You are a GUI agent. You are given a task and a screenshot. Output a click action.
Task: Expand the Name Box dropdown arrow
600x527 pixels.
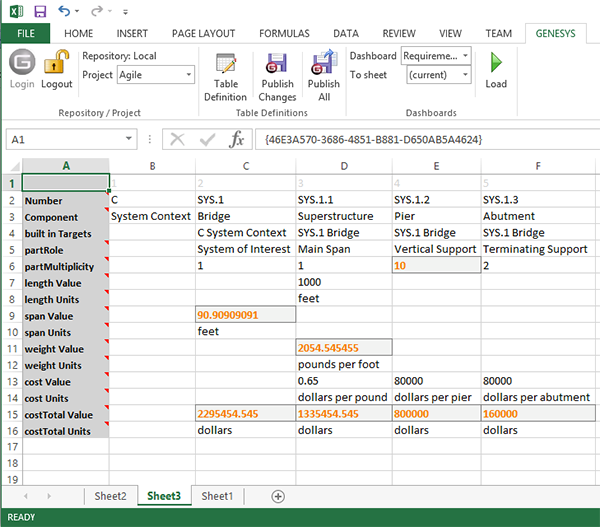pyautogui.click(x=130, y=140)
